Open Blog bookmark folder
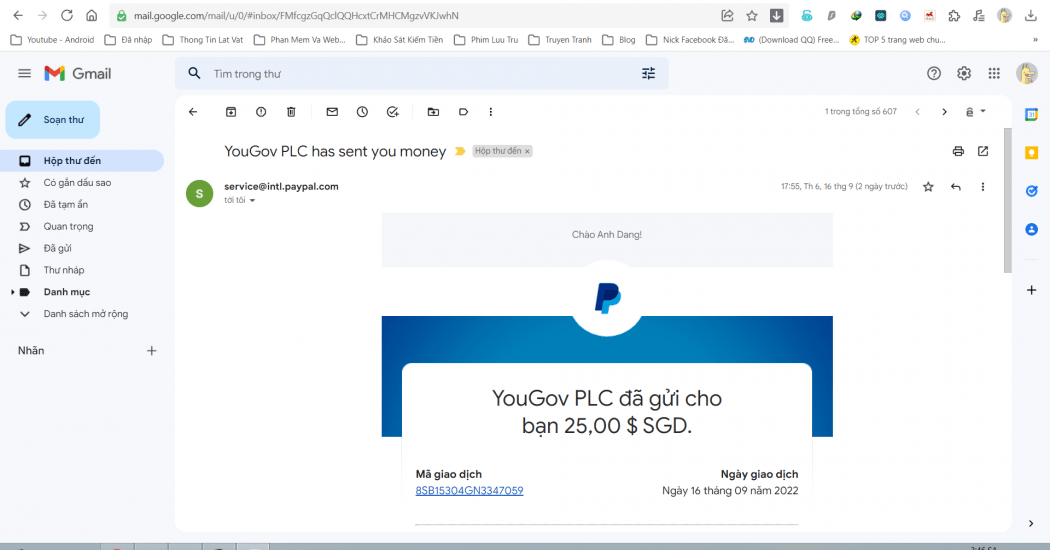This screenshot has height=550, width=1050. pos(619,40)
